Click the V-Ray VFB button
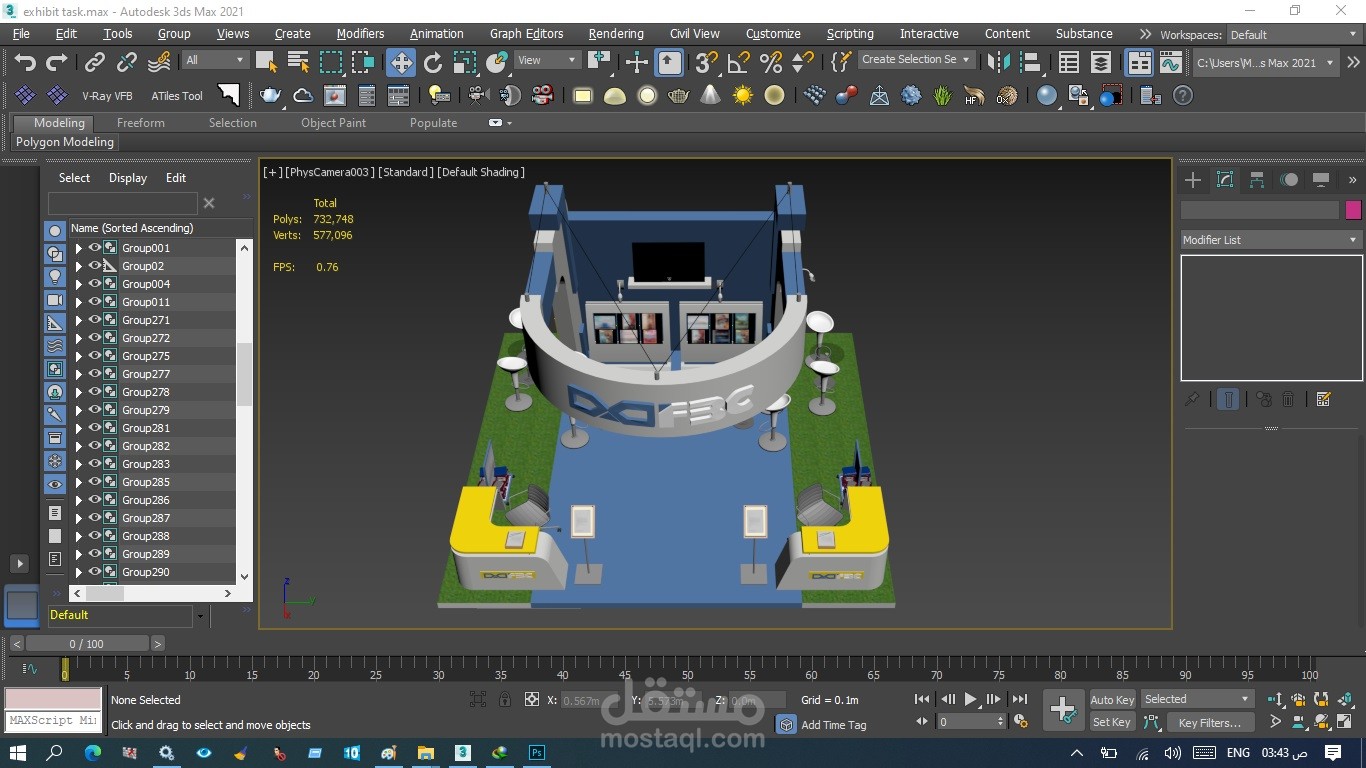1366x768 pixels. click(107, 96)
